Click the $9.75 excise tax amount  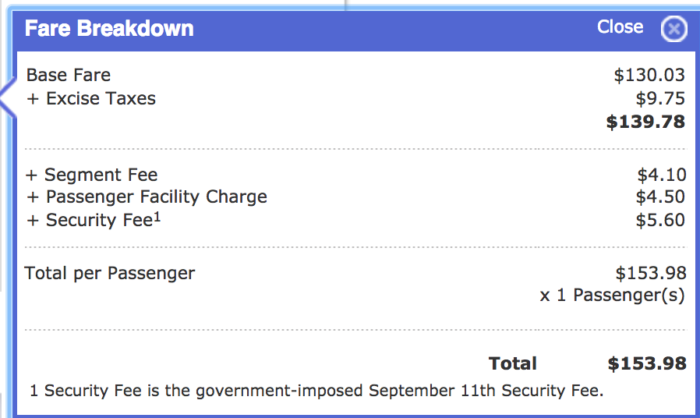coord(660,99)
